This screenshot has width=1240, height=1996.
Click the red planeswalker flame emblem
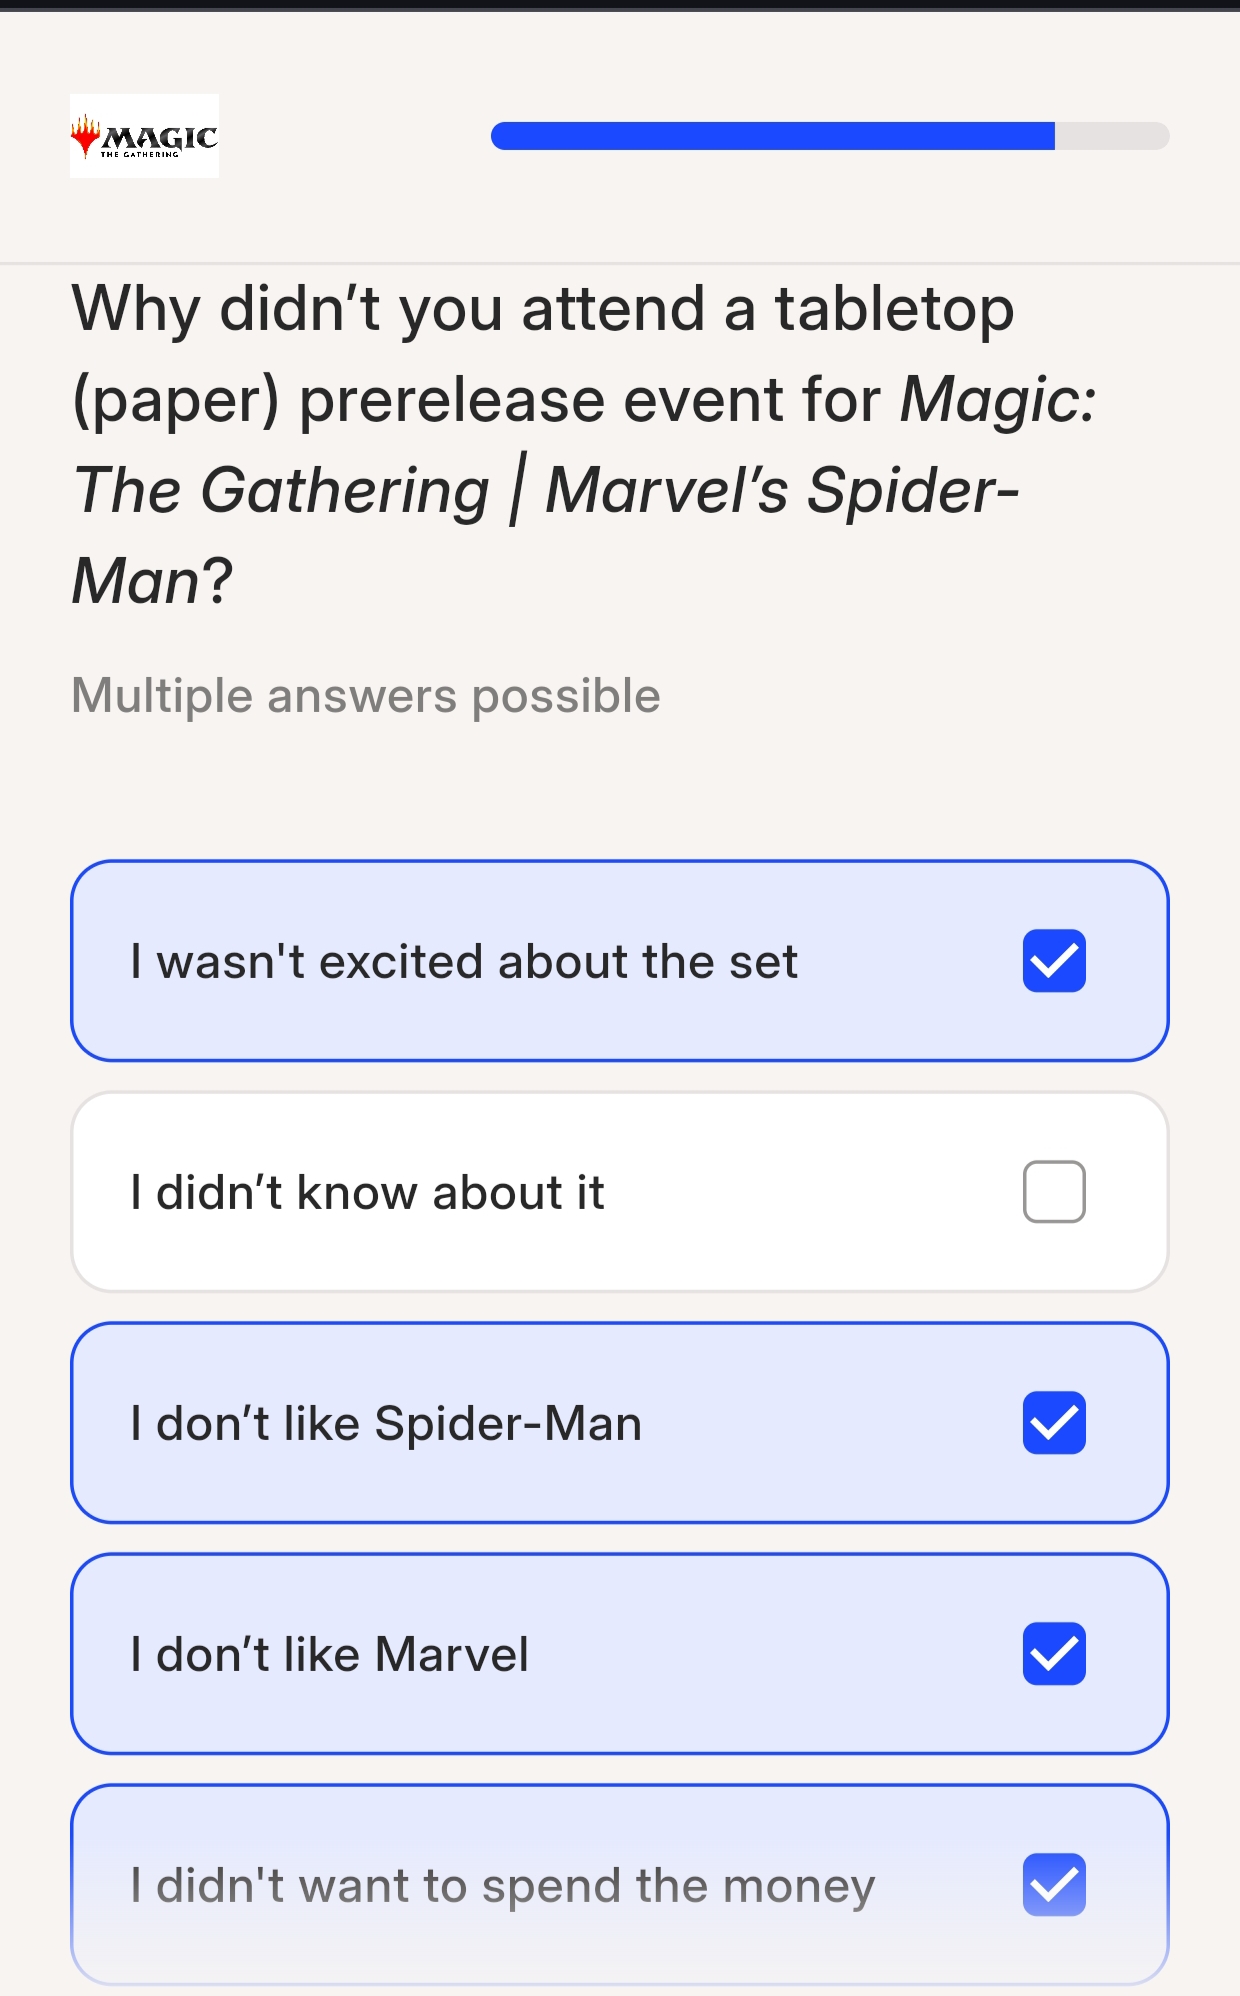(x=86, y=136)
